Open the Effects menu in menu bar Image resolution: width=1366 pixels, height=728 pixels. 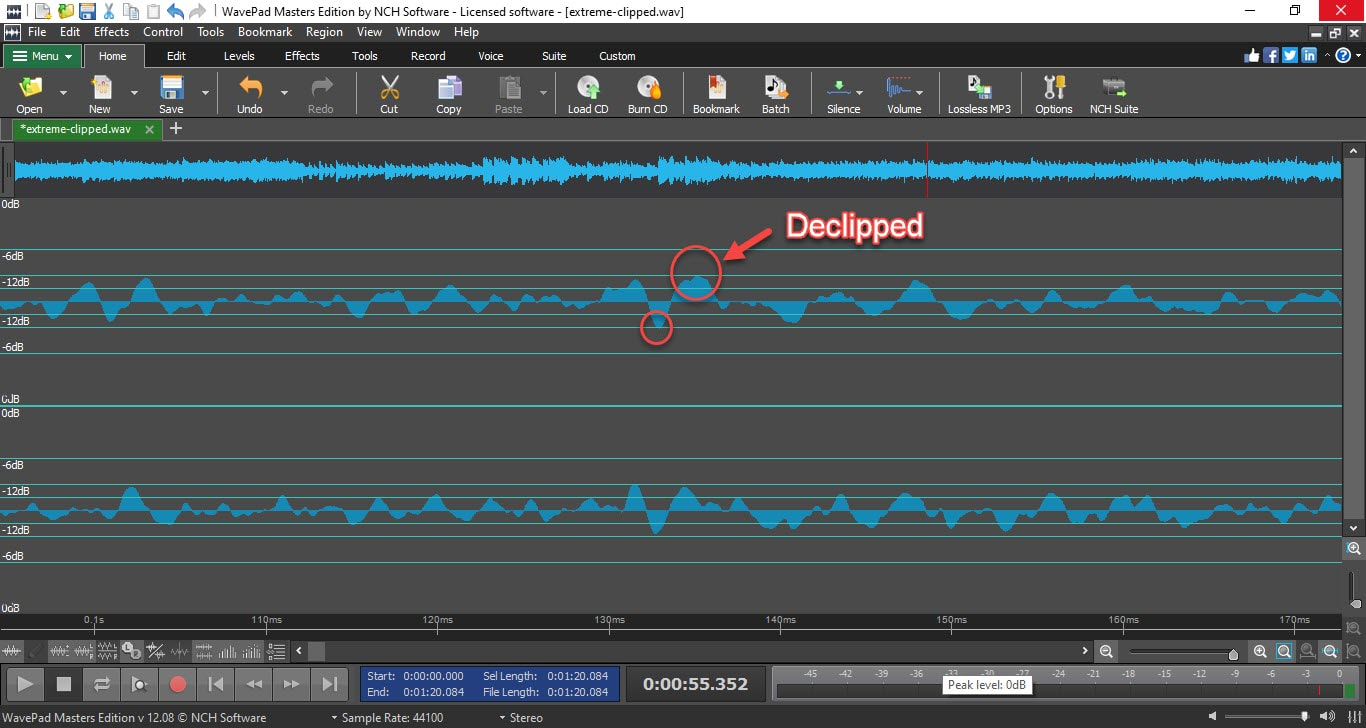click(x=112, y=32)
